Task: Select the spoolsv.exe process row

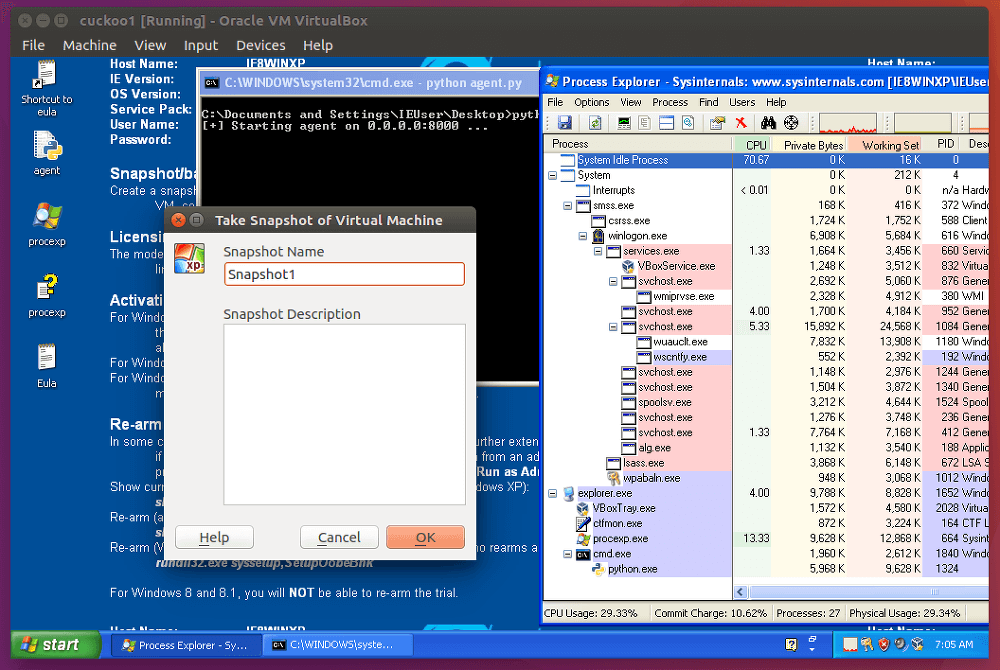Action: click(768, 403)
